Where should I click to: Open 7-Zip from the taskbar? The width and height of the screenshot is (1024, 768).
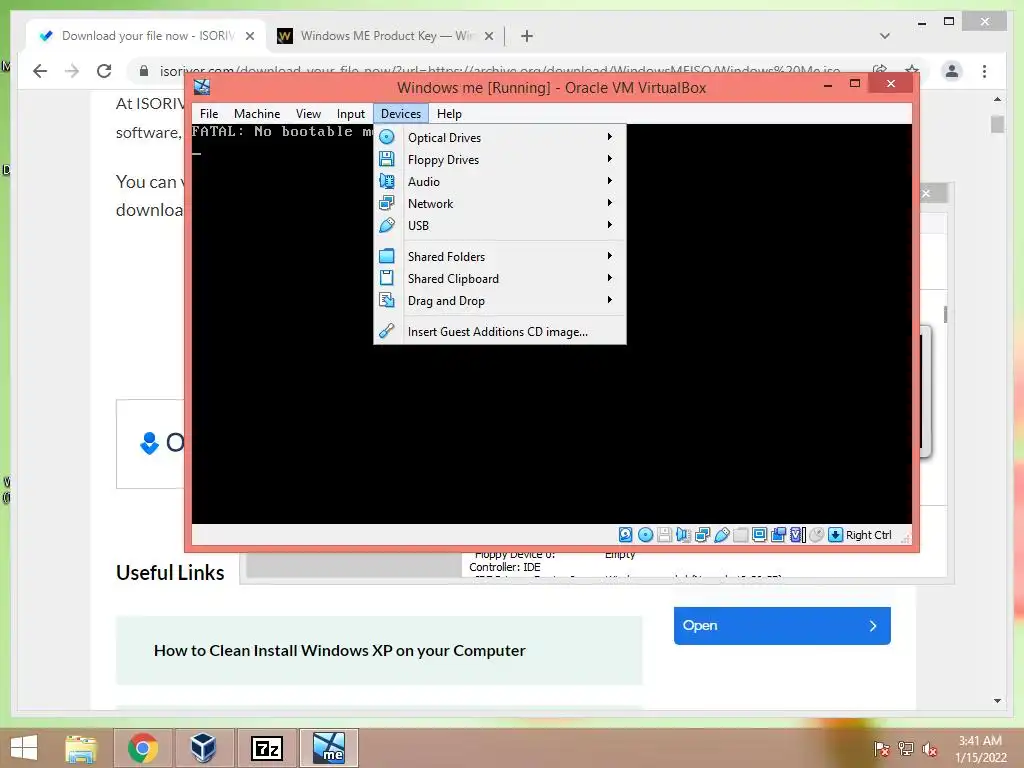pos(266,748)
